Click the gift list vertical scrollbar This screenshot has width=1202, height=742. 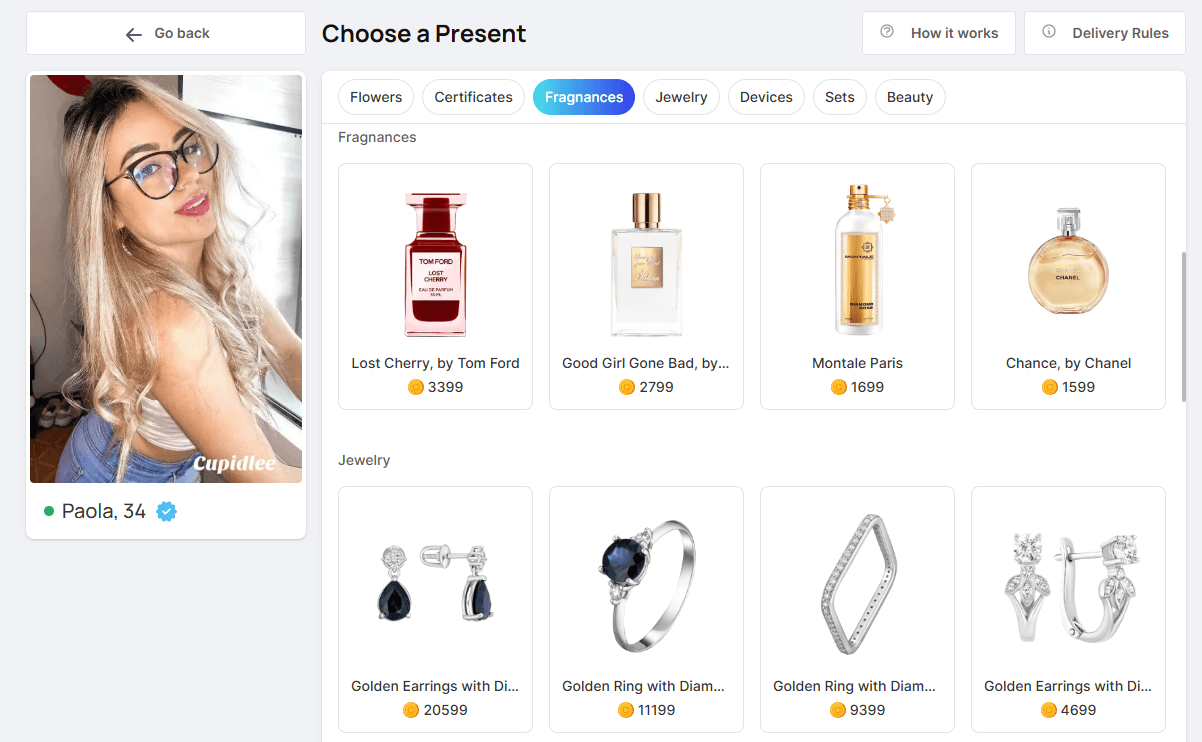[1184, 325]
